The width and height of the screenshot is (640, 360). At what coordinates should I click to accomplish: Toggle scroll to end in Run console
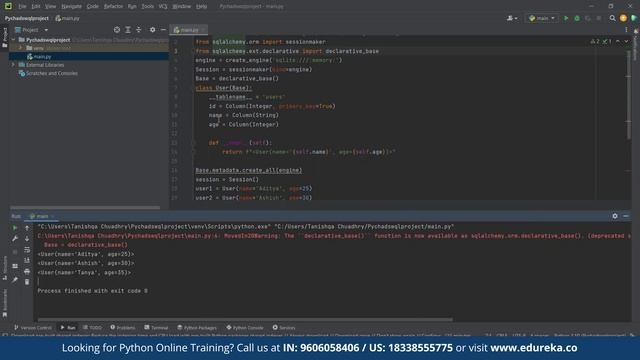pyautogui.click(x=27, y=260)
